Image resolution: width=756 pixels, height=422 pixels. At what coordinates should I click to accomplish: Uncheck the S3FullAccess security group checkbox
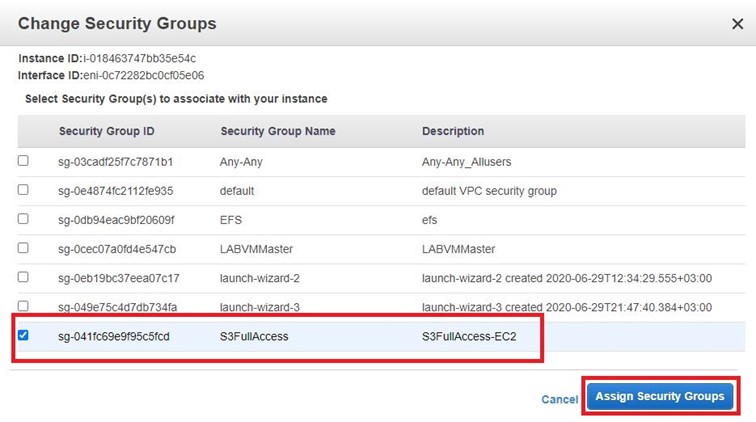point(23,335)
